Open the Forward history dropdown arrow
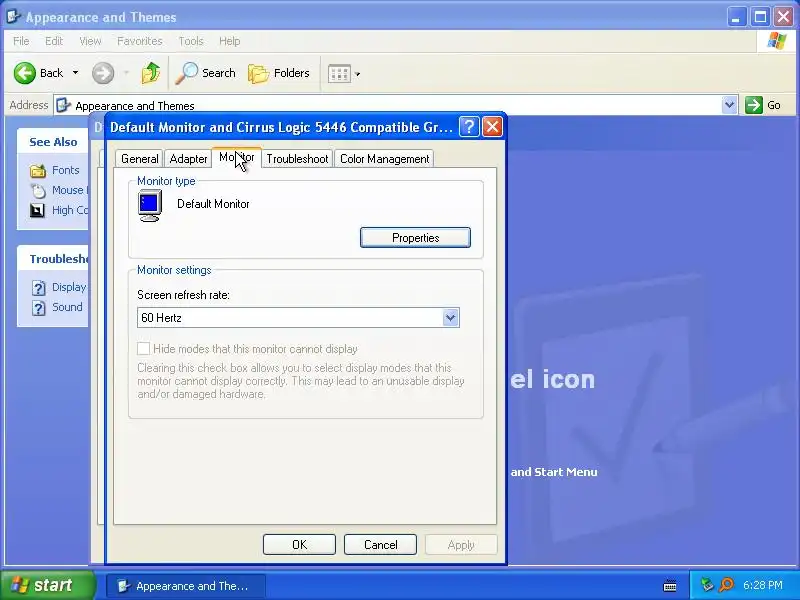The width and height of the screenshot is (800, 600). tap(126, 73)
